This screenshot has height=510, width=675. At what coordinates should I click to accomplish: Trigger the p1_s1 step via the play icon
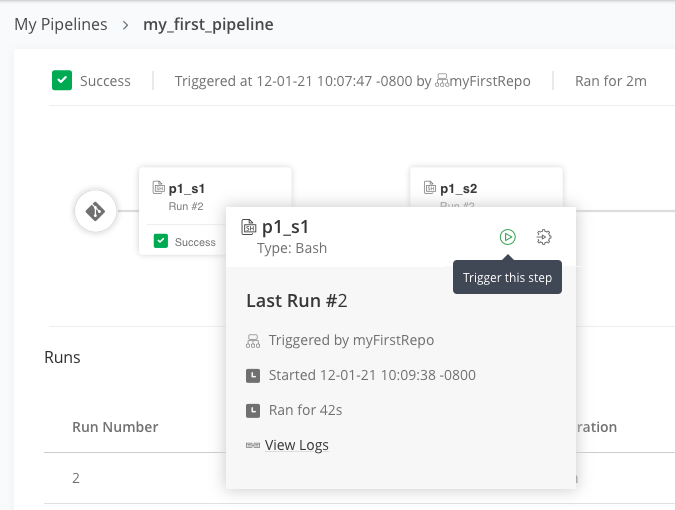click(508, 237)
